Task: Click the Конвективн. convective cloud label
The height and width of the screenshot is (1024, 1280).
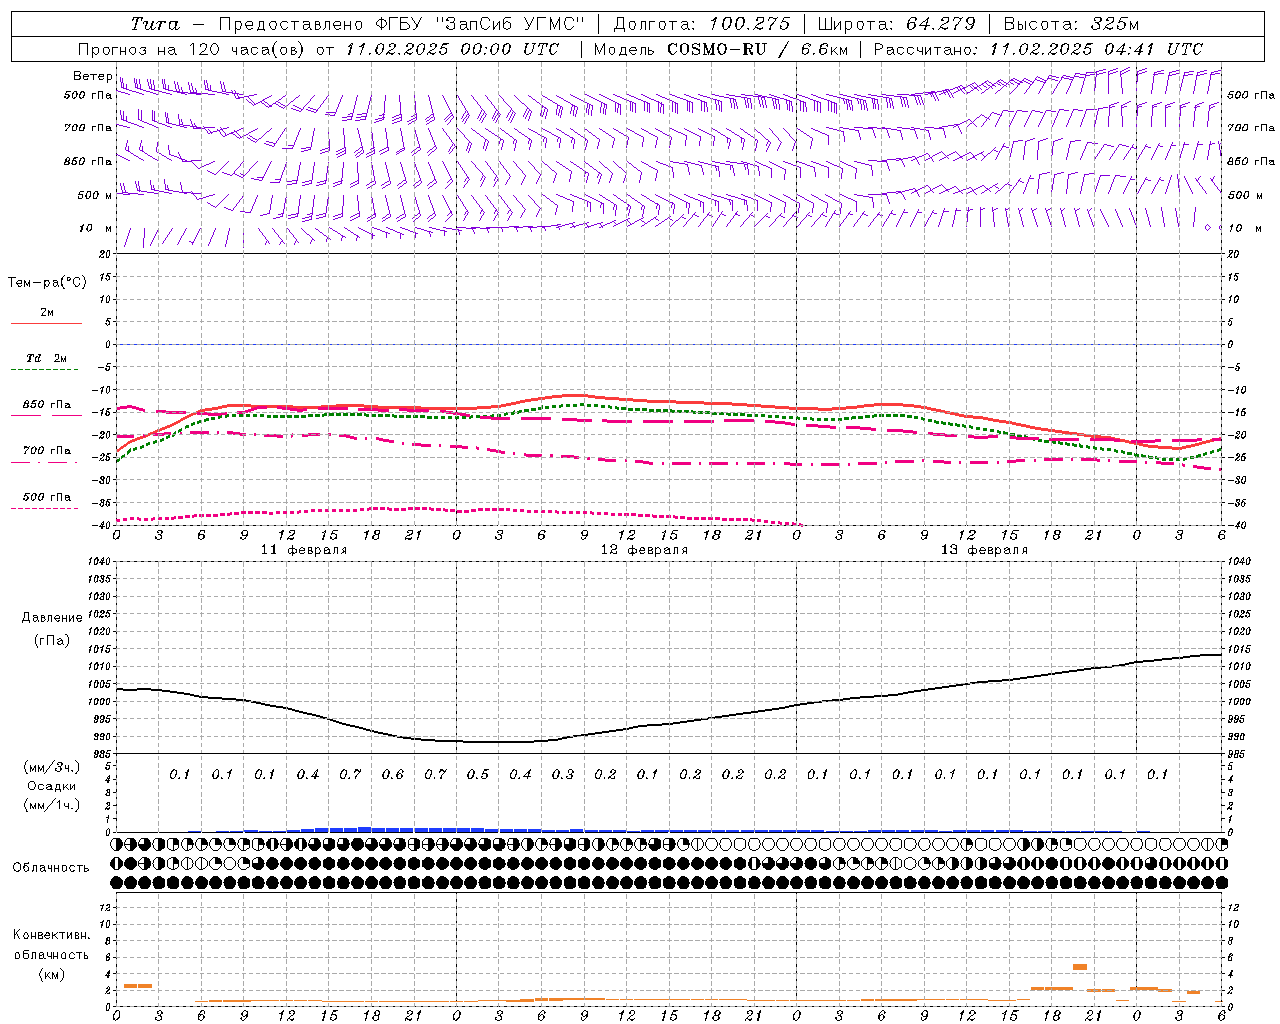Action: tap(51, 935)
